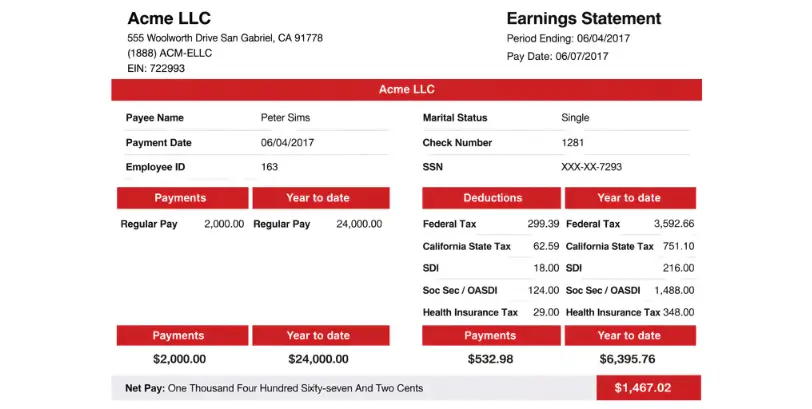The height and width of the screenshot is (409, 812).
Task: Click the total deductions amount $532.98
Action: 490,359
